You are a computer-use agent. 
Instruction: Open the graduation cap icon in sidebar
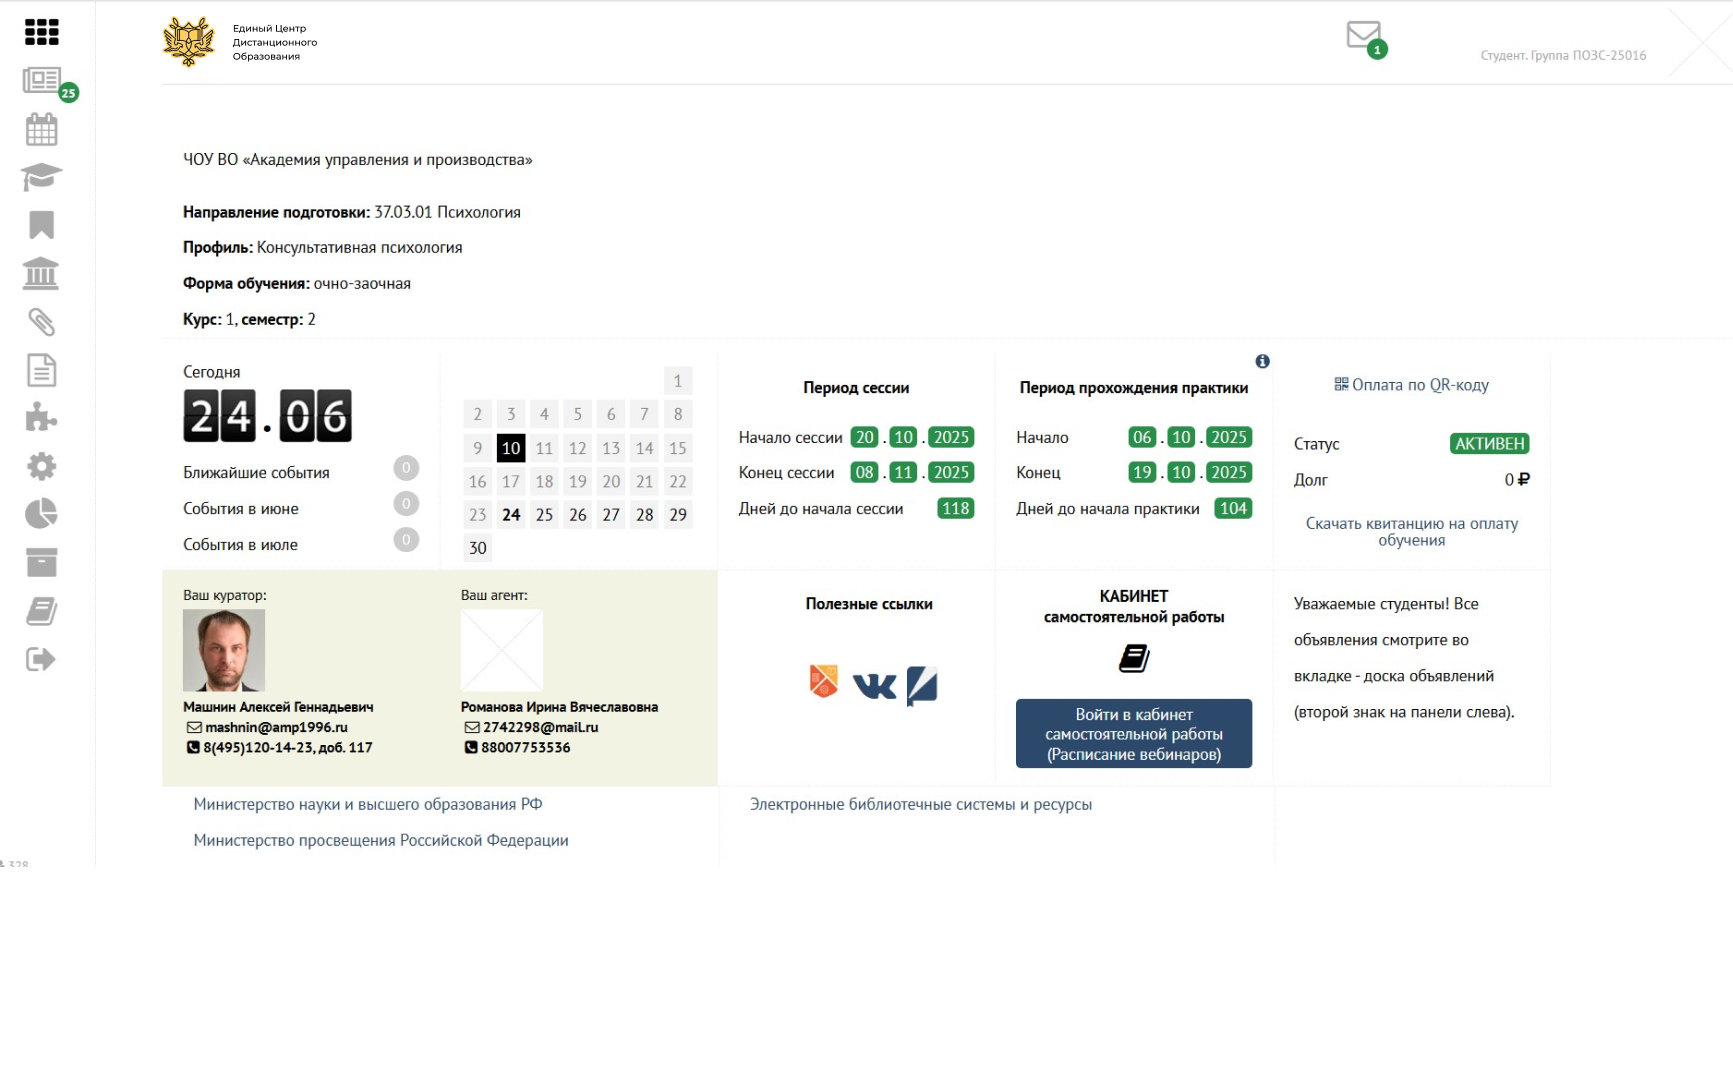41,177
